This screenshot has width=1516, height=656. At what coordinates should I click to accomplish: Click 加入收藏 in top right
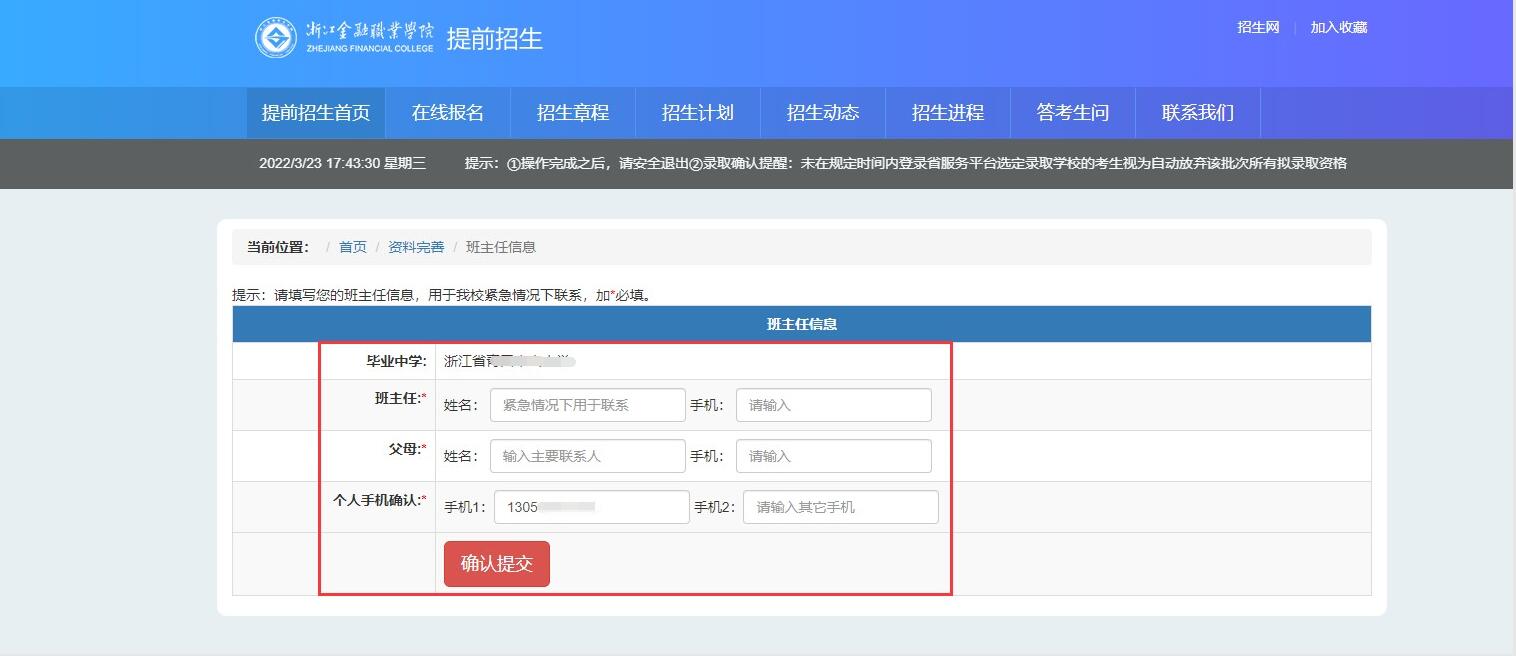click(x=1338, y=28)
